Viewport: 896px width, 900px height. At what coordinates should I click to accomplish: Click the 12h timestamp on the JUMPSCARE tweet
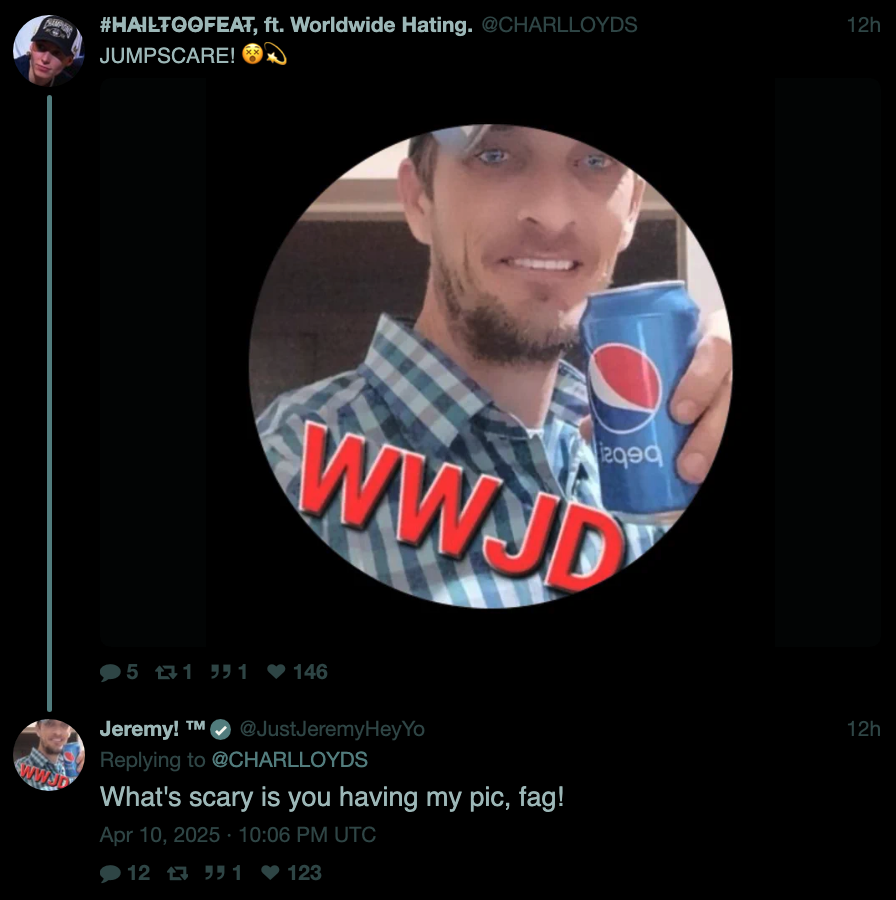863,25
